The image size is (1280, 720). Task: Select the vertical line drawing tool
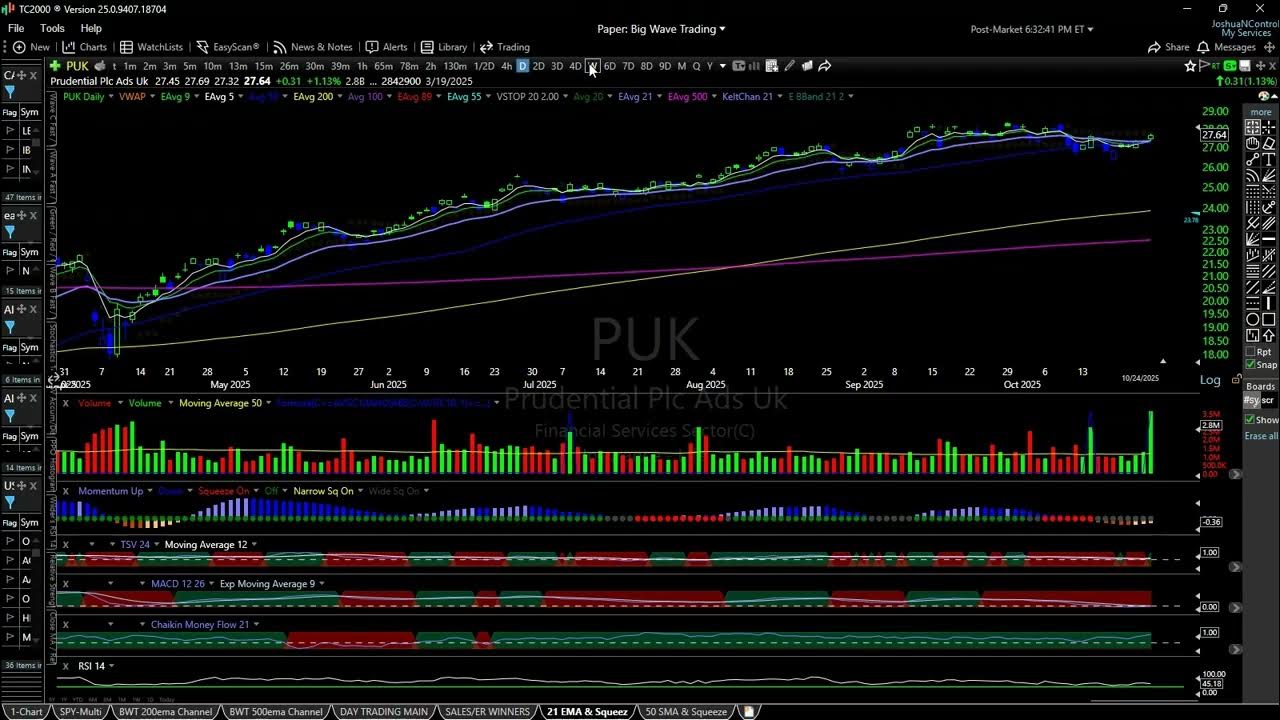pyautogui.click(x=1268, y=302)
